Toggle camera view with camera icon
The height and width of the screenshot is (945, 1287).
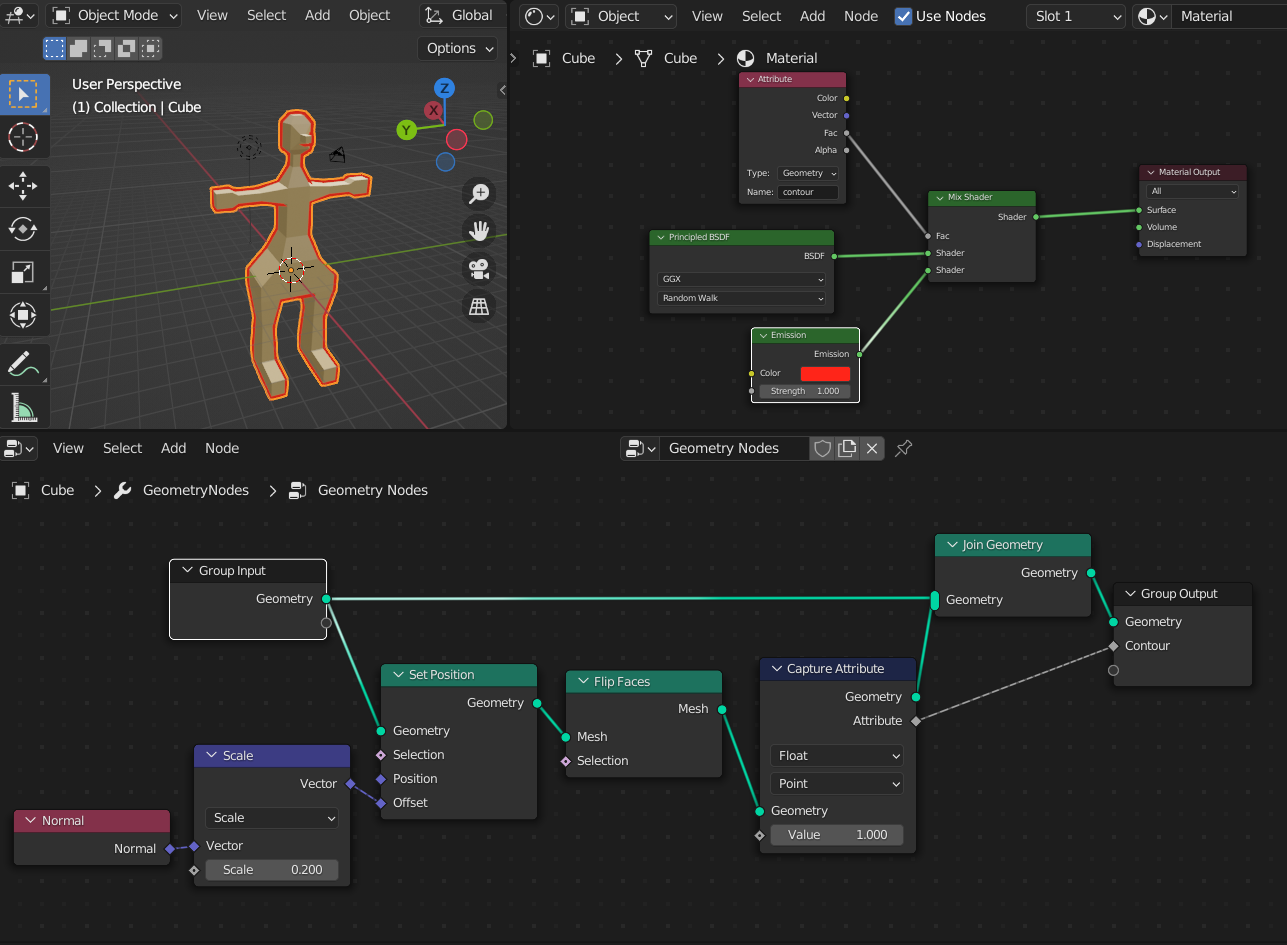tap(480, 269)
